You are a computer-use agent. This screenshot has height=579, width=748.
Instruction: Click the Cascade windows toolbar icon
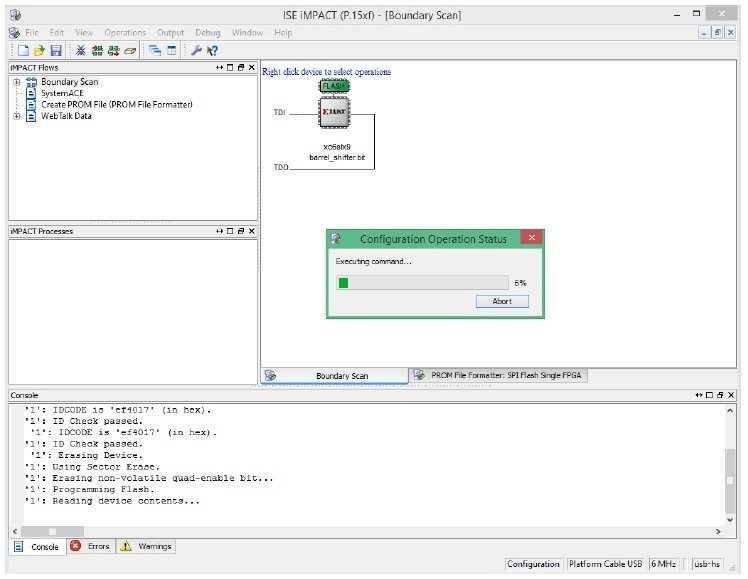coord(155,50)
